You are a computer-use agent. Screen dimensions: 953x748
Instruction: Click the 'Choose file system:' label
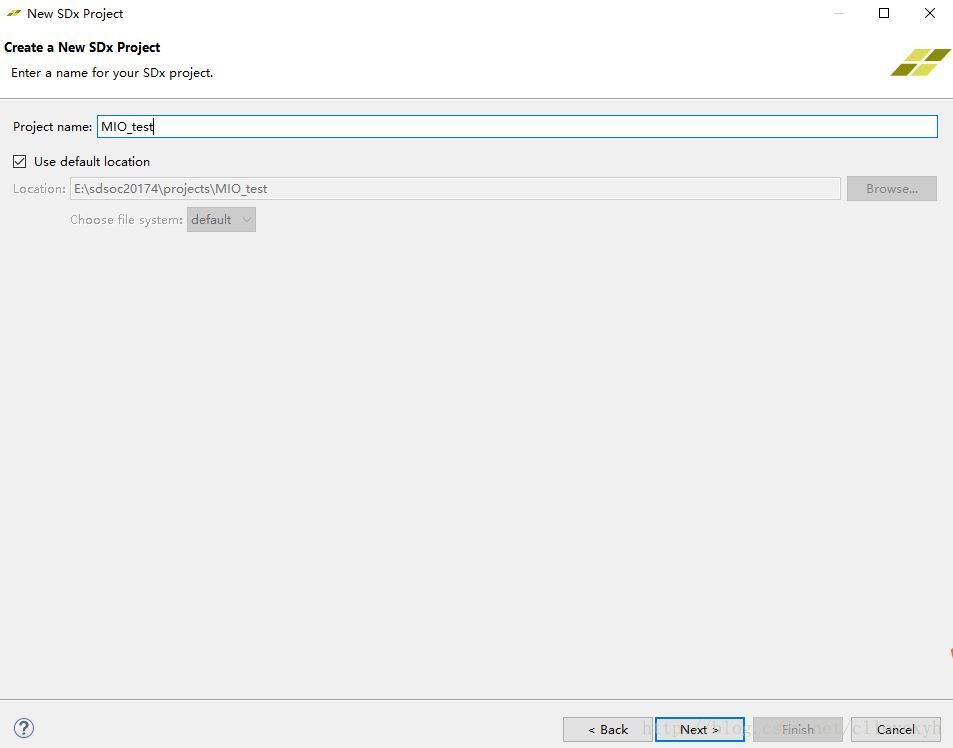click(x=126, y=219)
